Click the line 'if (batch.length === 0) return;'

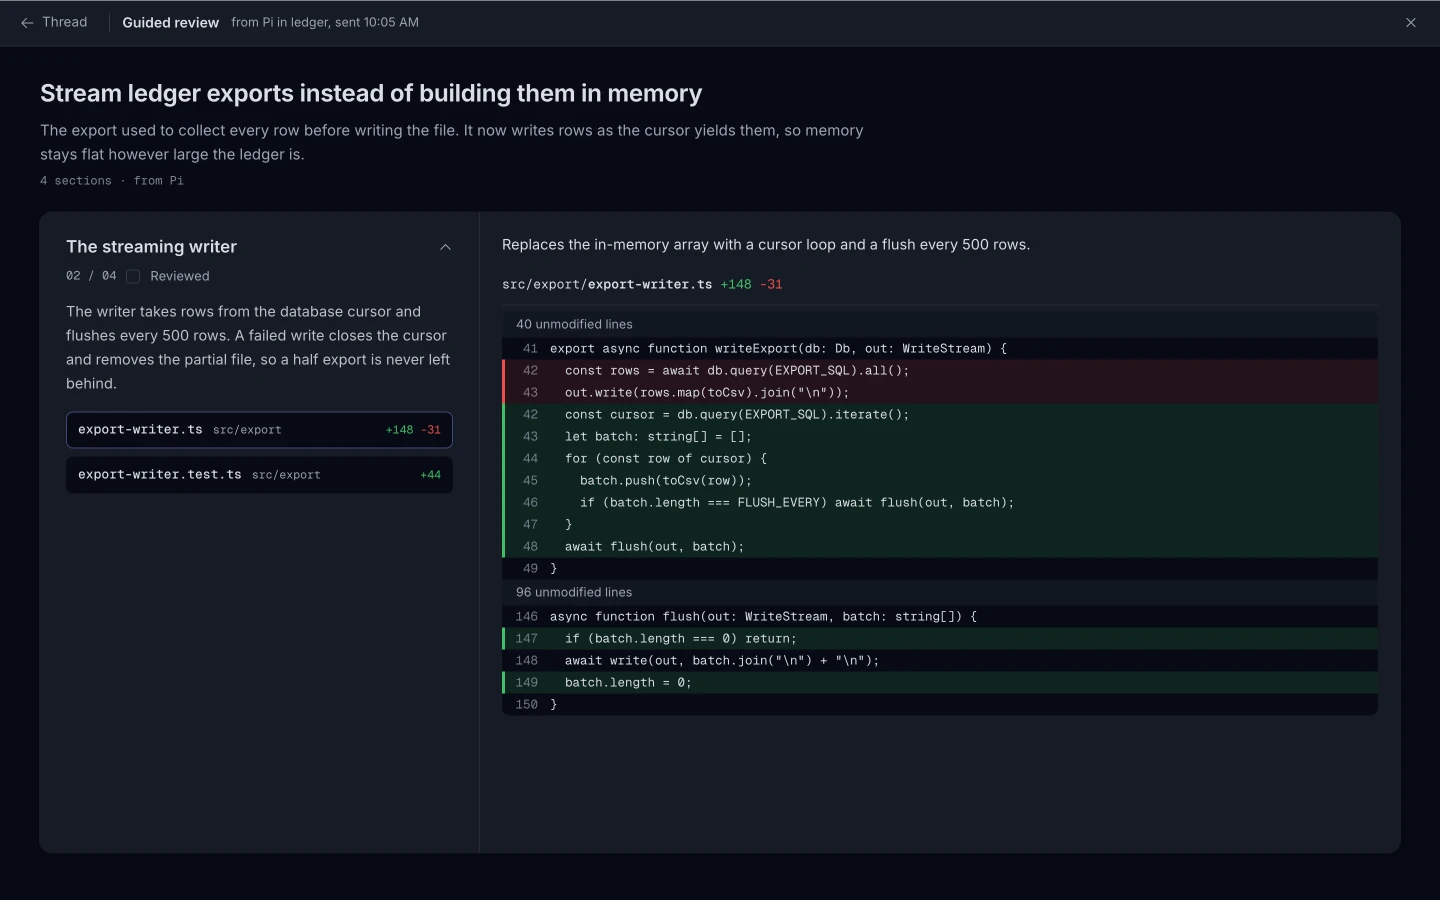pyautogui.click(x=940, y=638)
